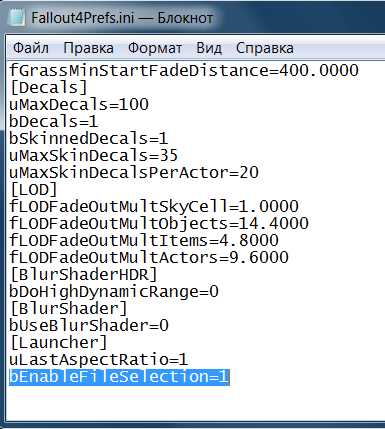This screenshot has height=429, width=385.
Task: Click the fLODFadeOutMultActors=9.6000 line
Action: [x=149, y=258]
